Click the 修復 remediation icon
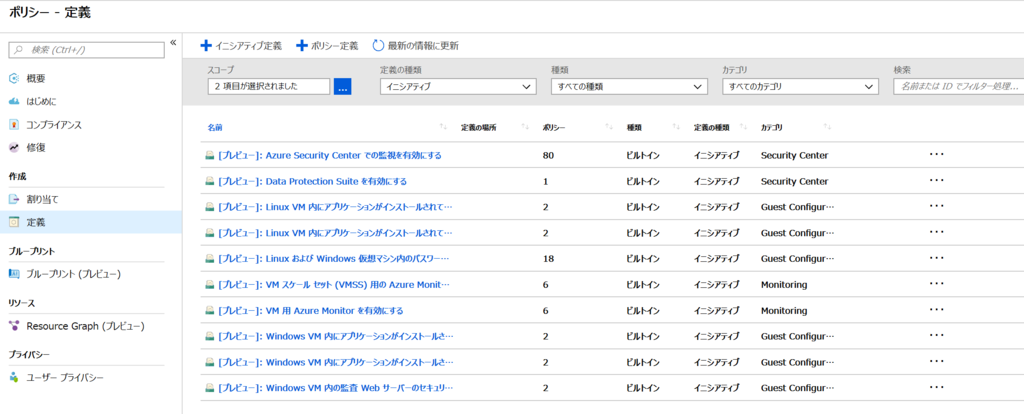The height and width of the screenshot is (414, 1024). (14, 148)
